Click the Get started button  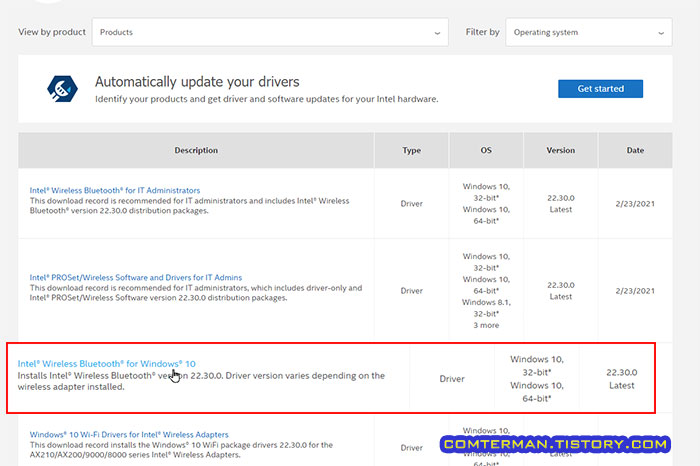(x=600, y=89)
